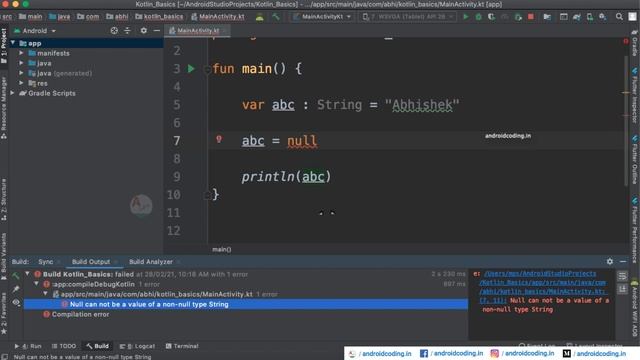Expand Gradle Scripts node
The image size is (640, 360).
(13, 93)
